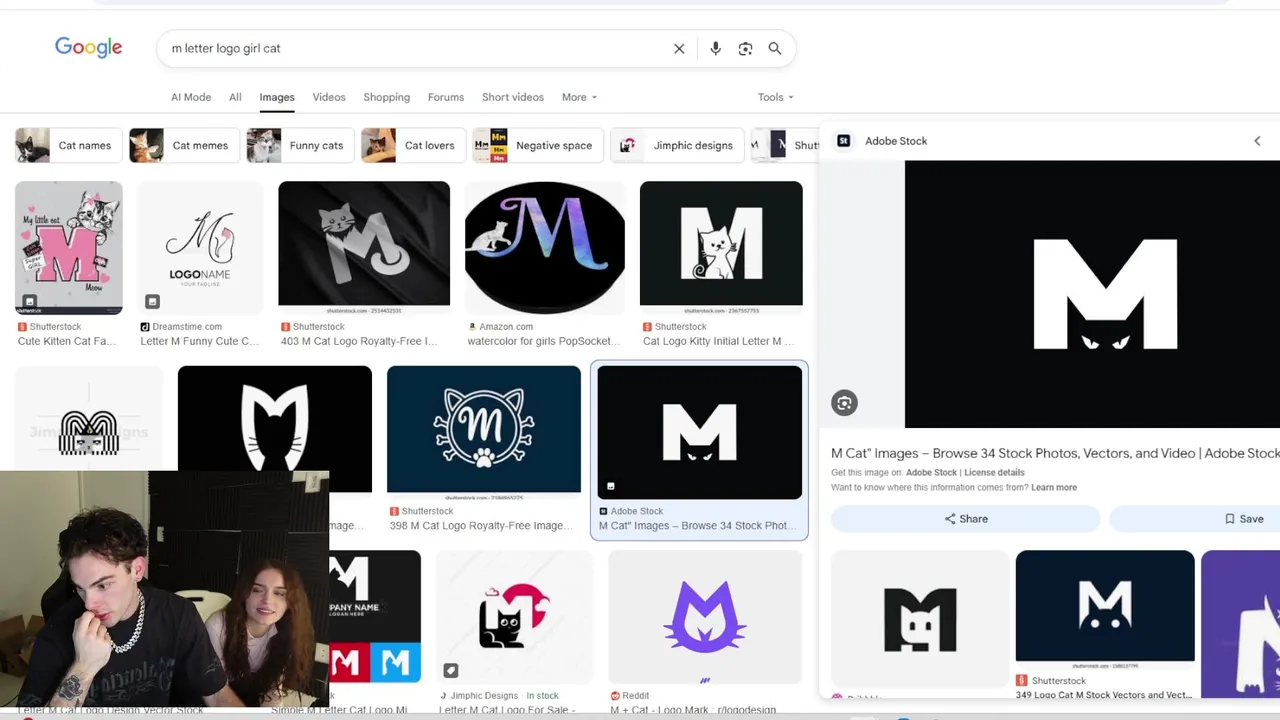Open the Jimphic Designs black cat logo thumbnail

(x=514, y=616)
